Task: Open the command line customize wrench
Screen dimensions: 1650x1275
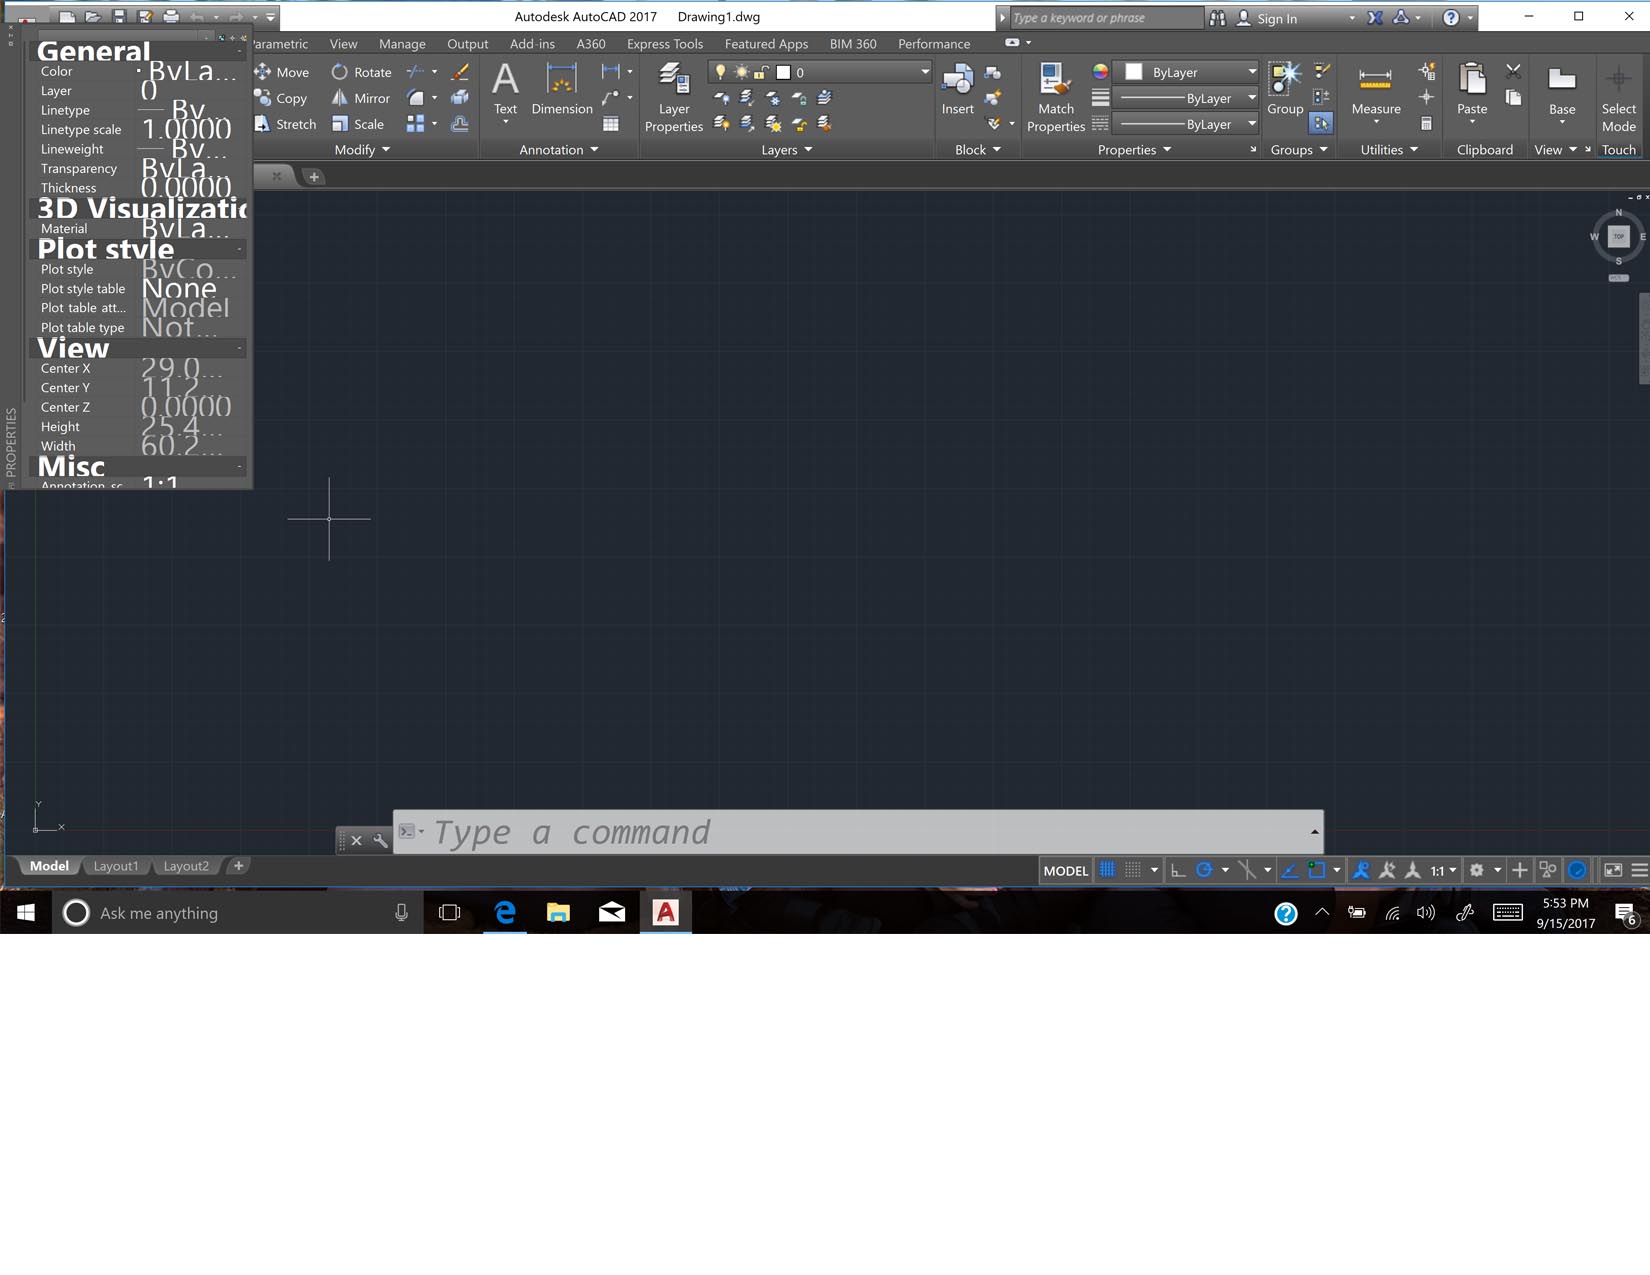Action: pyautogui.click(x=380, y=840)
